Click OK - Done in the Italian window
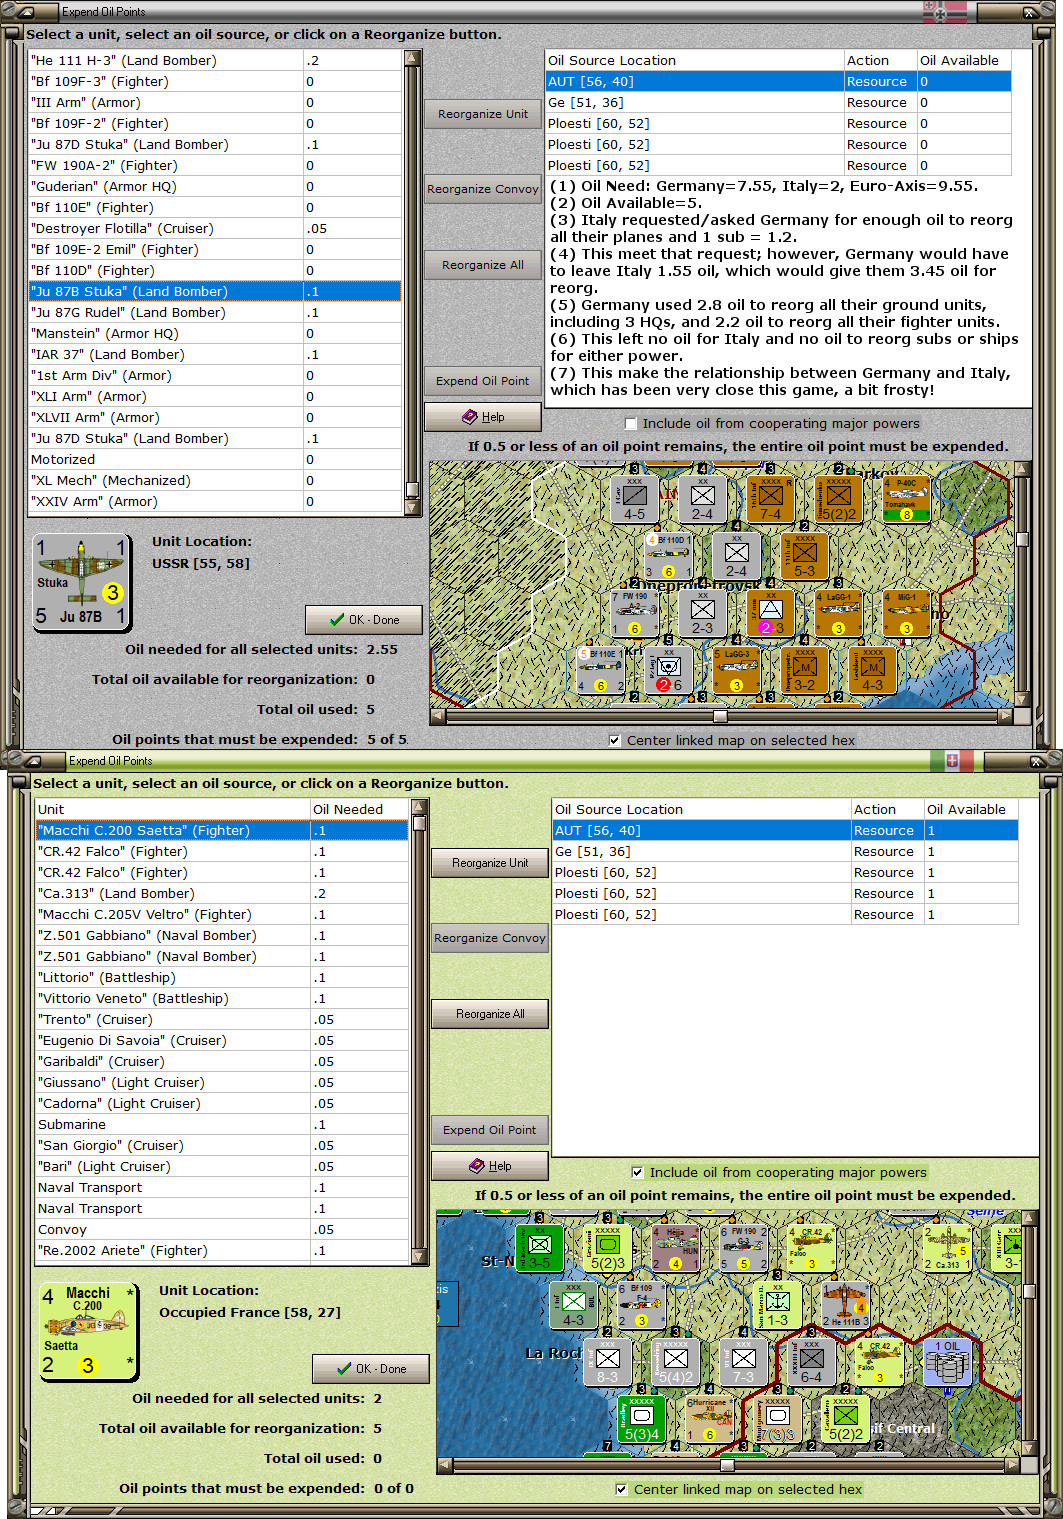This screenshot has height=1519, width=1063. (371, 1369)
